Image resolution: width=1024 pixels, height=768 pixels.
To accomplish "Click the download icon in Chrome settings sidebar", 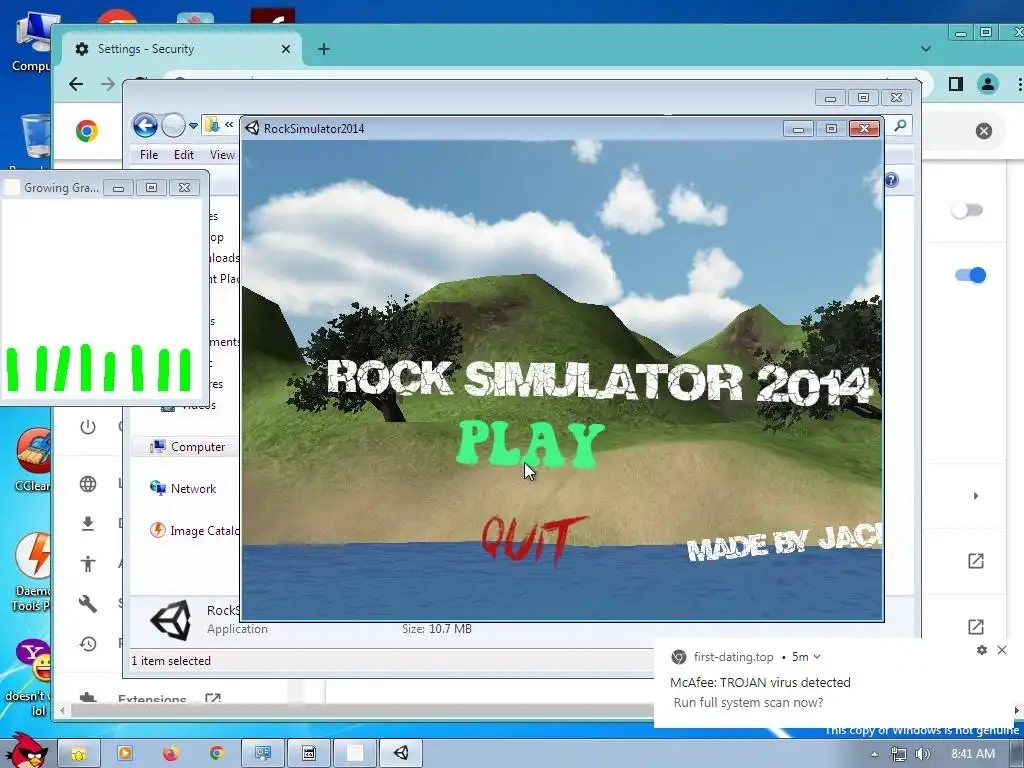I will tap(88, 524).
